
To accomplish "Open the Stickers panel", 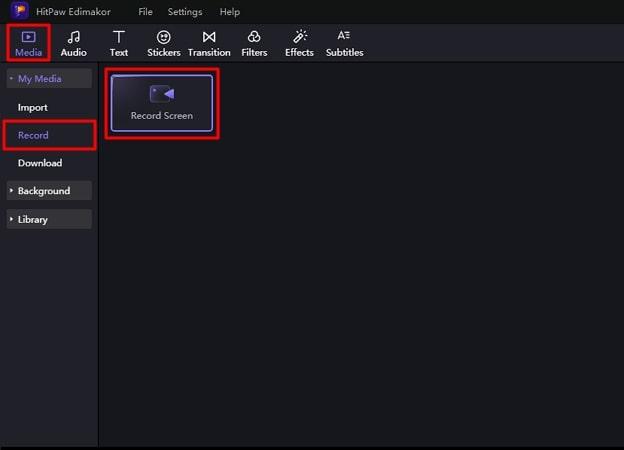I will click(164, 44).
